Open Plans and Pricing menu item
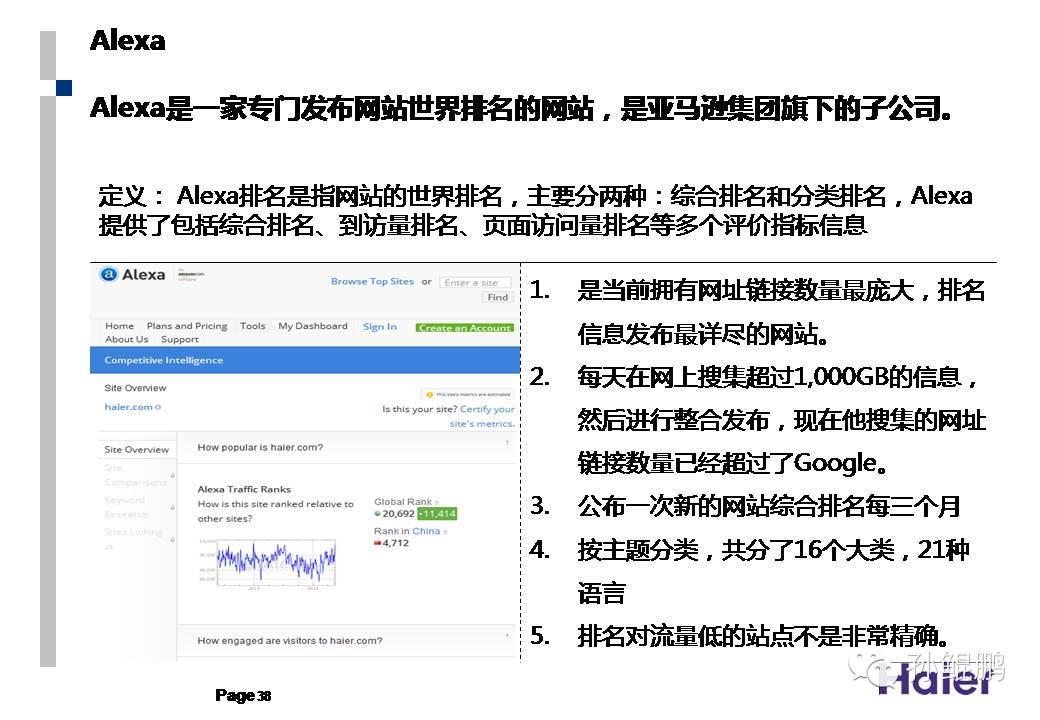The width and height of the screenshot is (1040, 720). pyautogui.click(x=187, y=326)
